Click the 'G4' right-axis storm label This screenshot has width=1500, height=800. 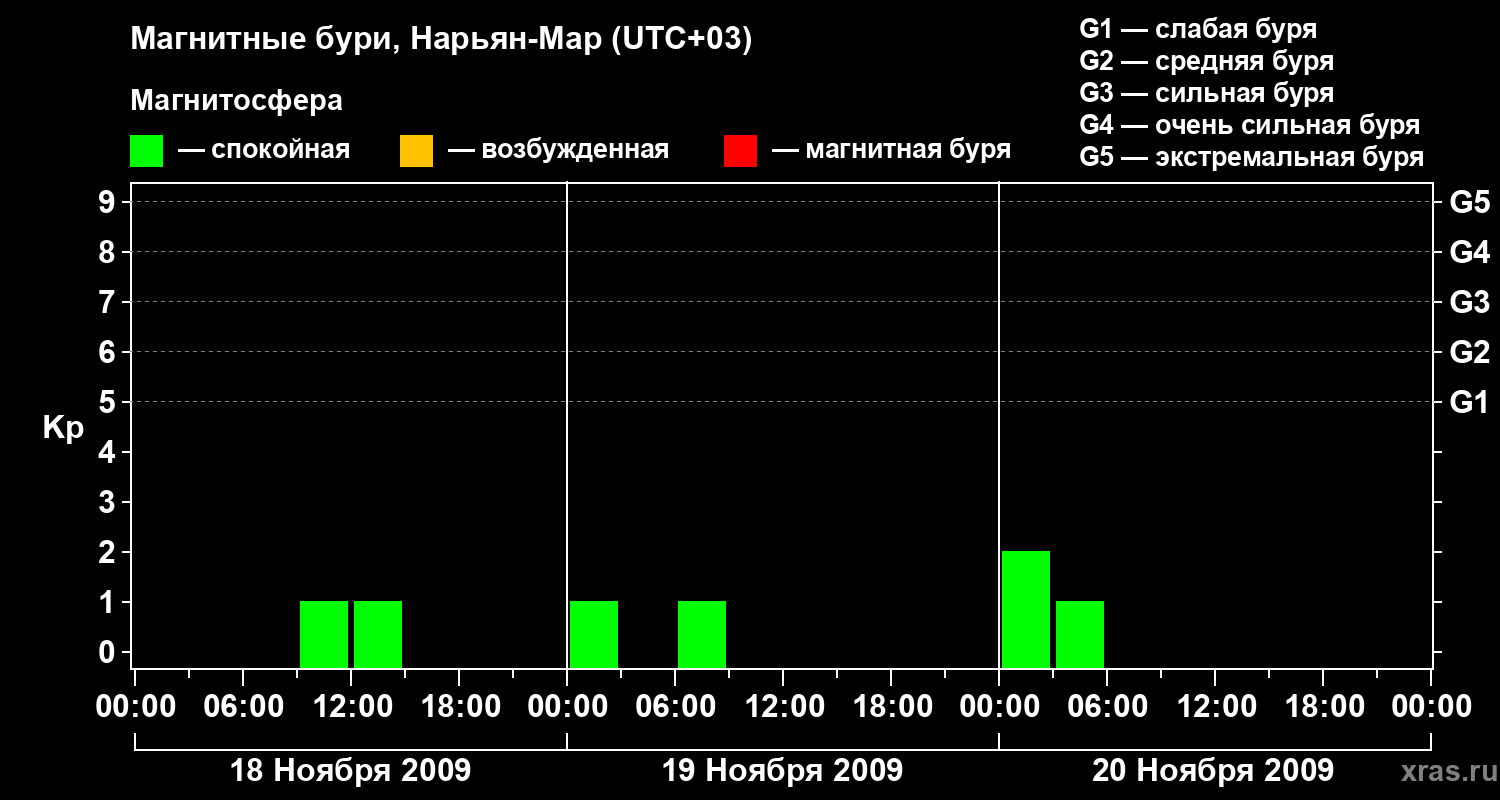click(1470, 252)
